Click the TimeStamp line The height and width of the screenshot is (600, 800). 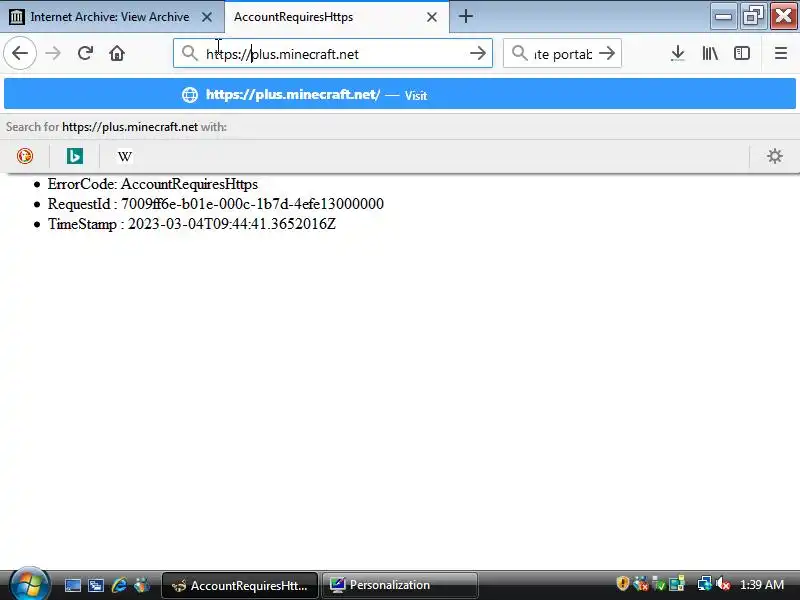[192, 224]
